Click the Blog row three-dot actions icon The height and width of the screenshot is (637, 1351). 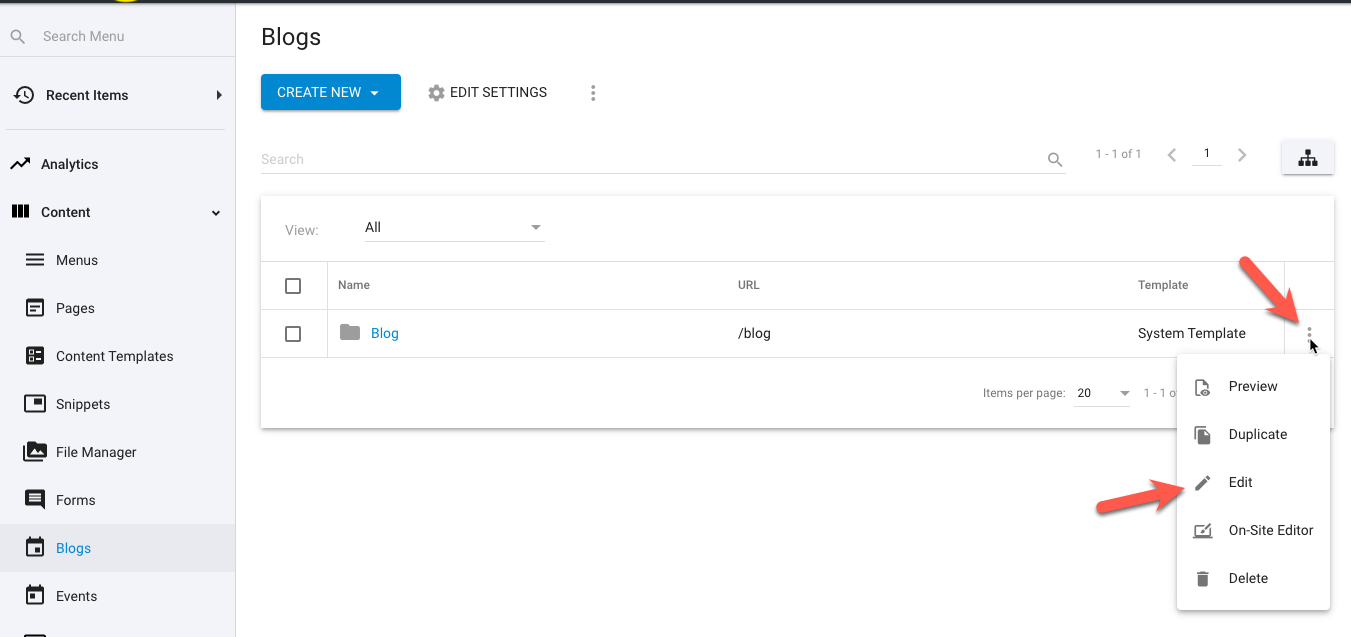tap(1308, 334)
